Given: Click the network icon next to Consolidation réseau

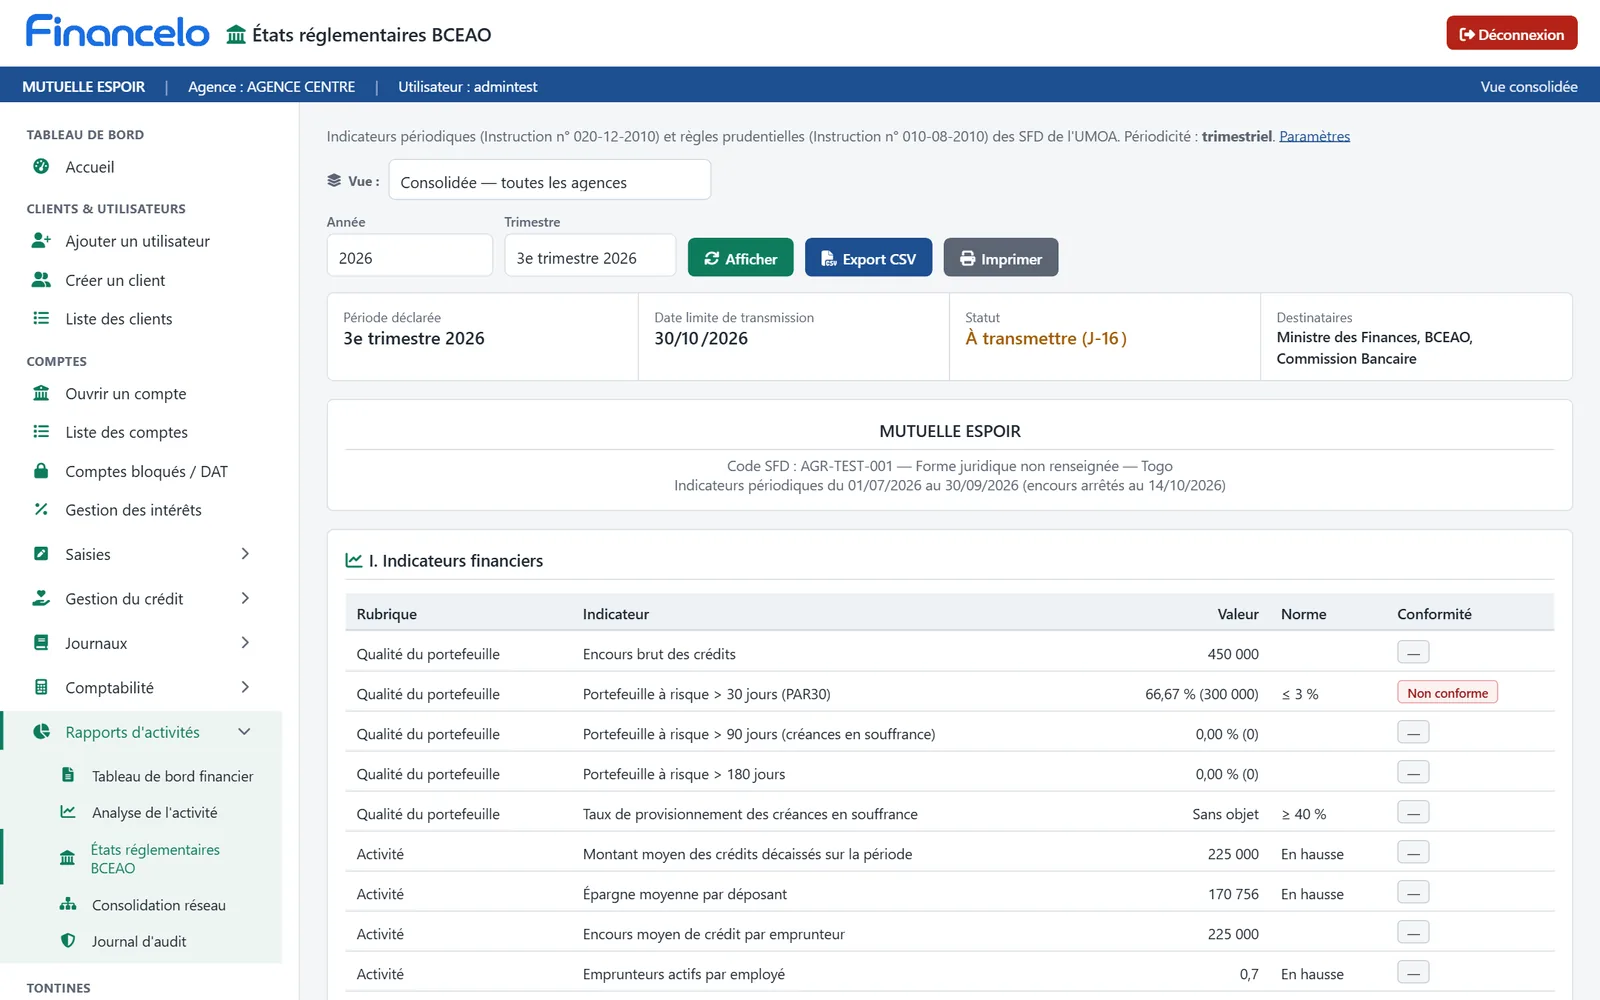Looking at the screenshot, I should click(68, 904).
